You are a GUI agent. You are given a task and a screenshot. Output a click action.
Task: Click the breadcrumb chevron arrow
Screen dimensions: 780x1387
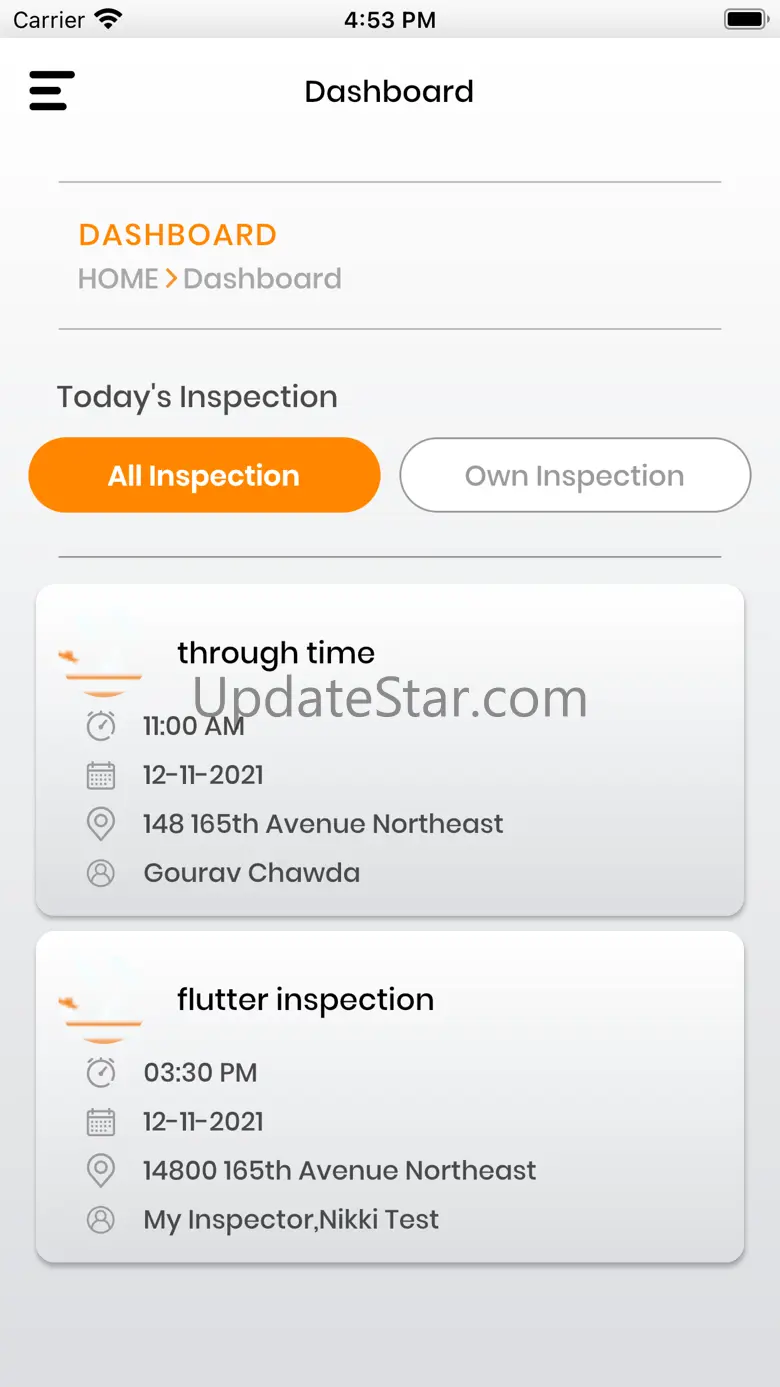pyautogui.click(x=171, y=278)
